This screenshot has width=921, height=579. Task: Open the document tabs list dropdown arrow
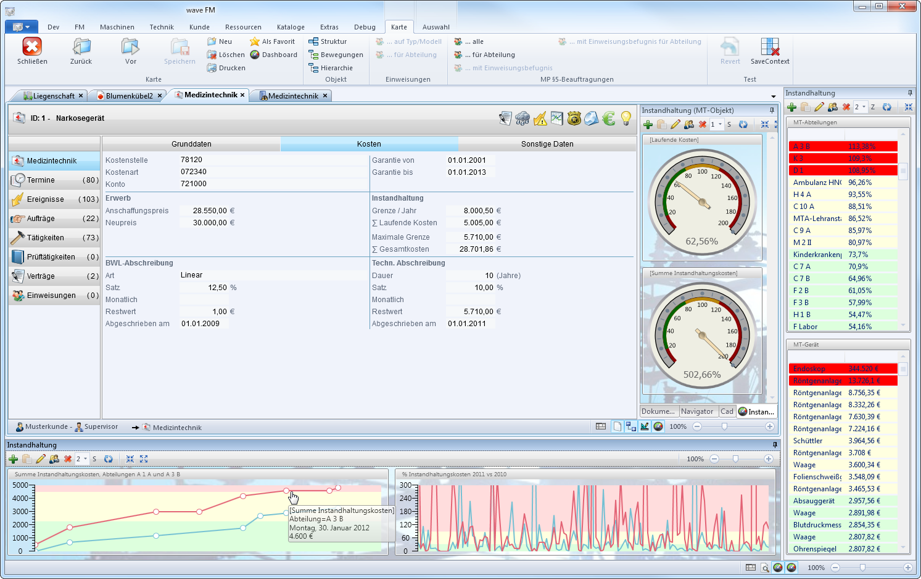[x=773, y=97]
